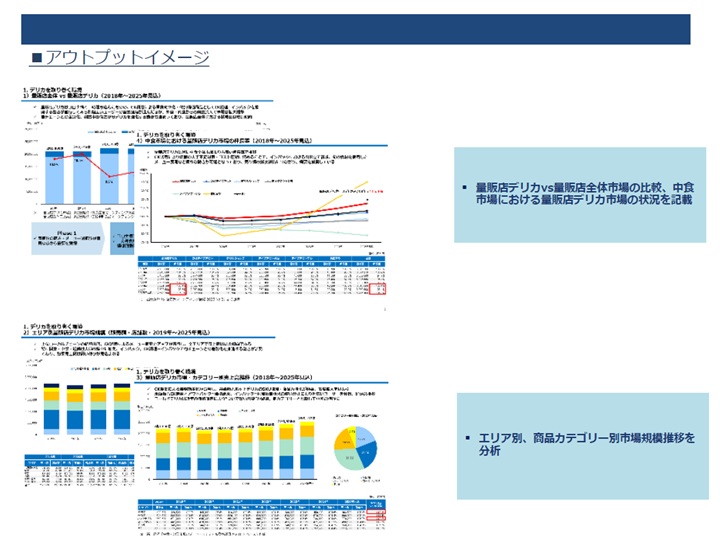Image resolution: width=720 pixels, height=540 pixels.
Task: Click the red-outlined cells in the bottom category table
Action: click(x=376, y=515)
